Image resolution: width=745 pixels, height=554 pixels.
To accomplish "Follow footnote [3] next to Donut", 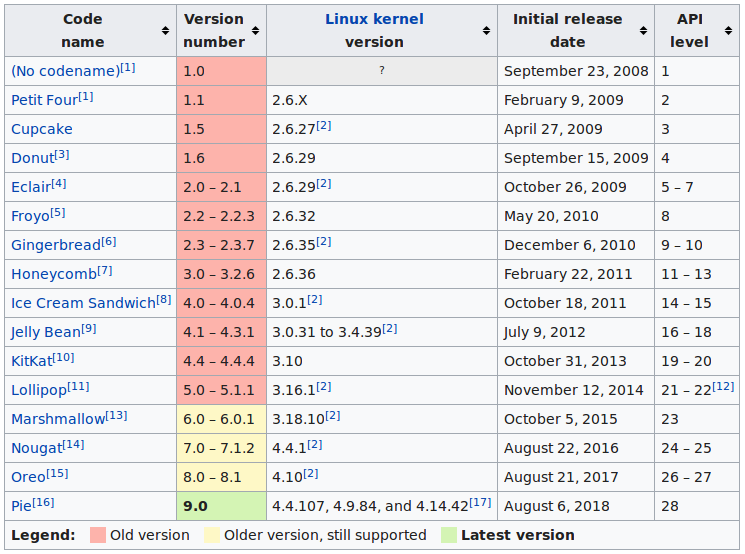I will click(62, 155).
